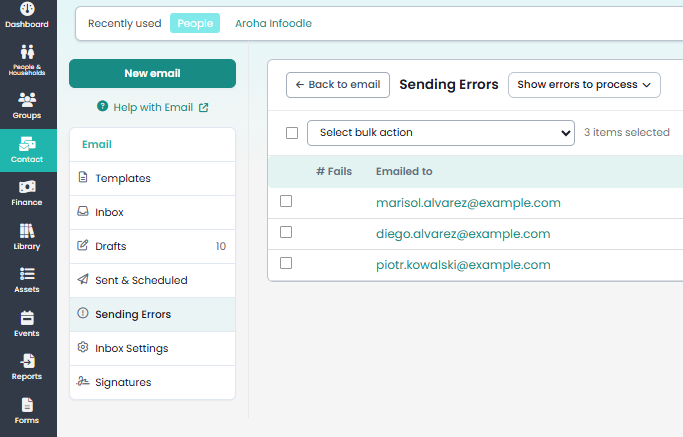Open marisol.alvarez@example.com email link
The width and height of the screenshot is (683, 437).
click(x=468, y=203)
